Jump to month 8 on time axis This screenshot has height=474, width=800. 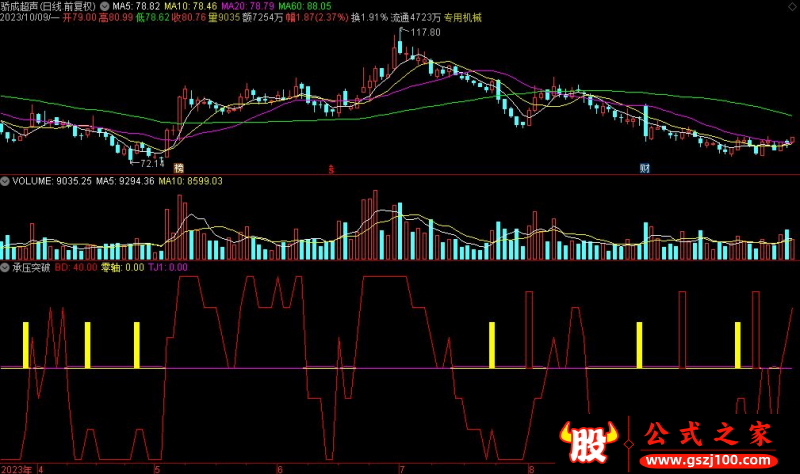click(x=532, y=469)
